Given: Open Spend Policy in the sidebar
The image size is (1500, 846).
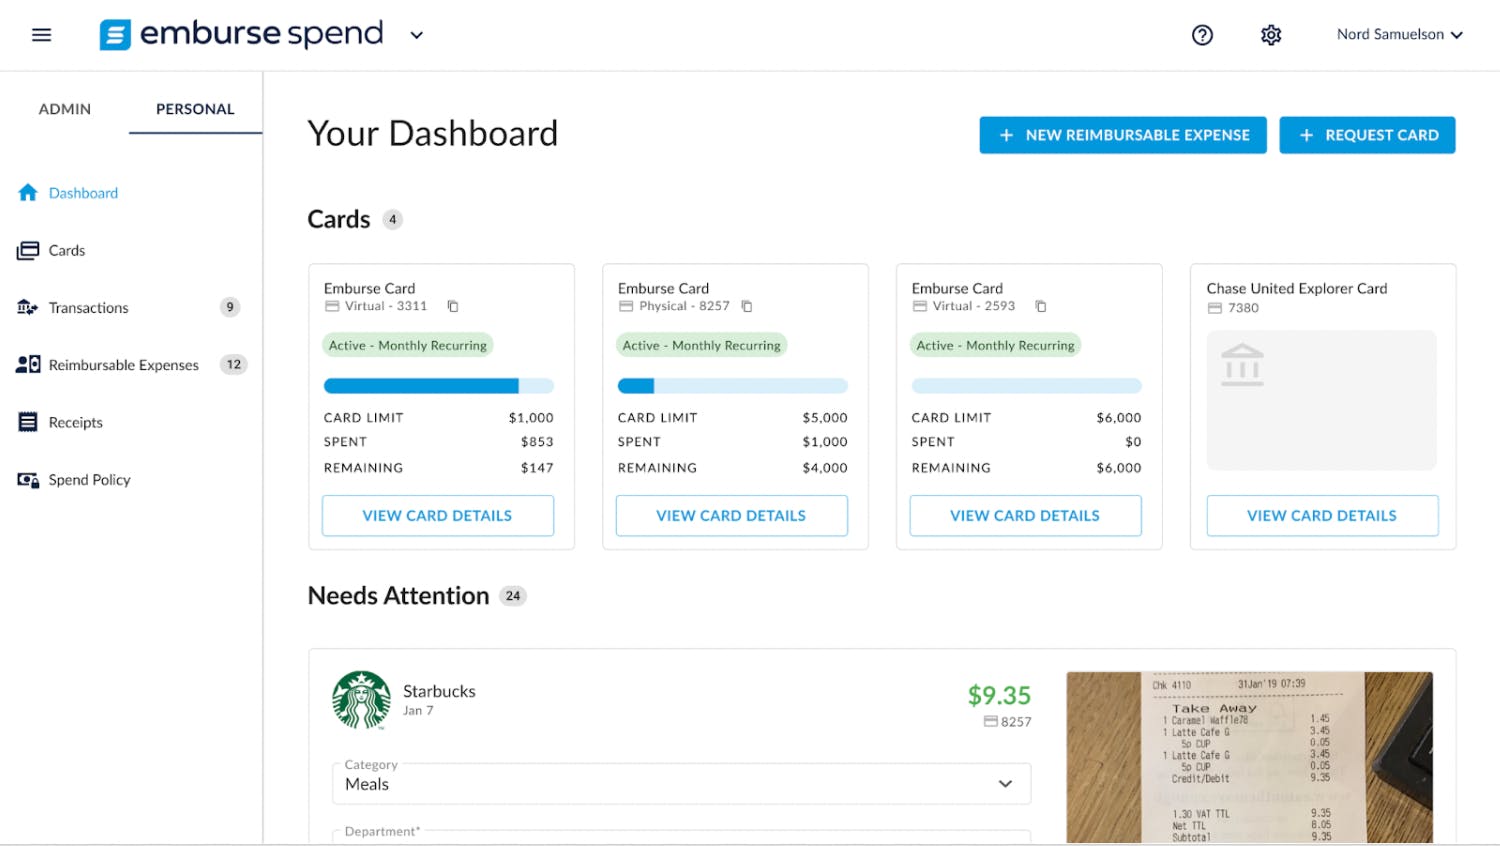Looking at the screenshot, I should 89,480.
